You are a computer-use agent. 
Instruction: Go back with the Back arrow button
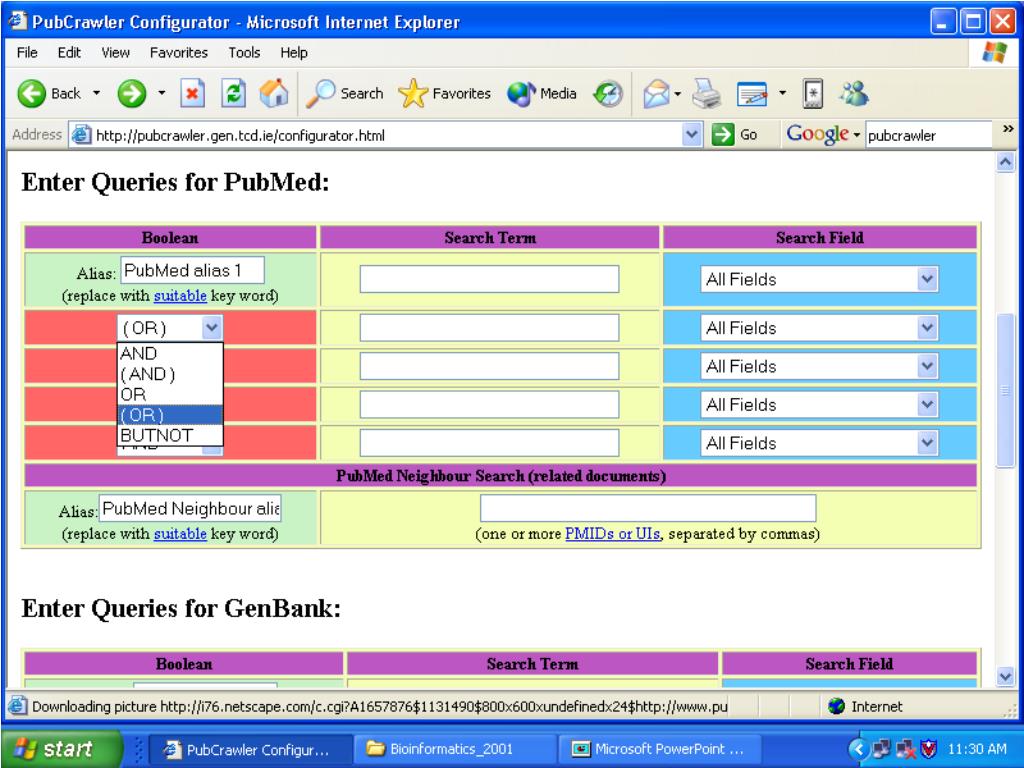(49, 94)
